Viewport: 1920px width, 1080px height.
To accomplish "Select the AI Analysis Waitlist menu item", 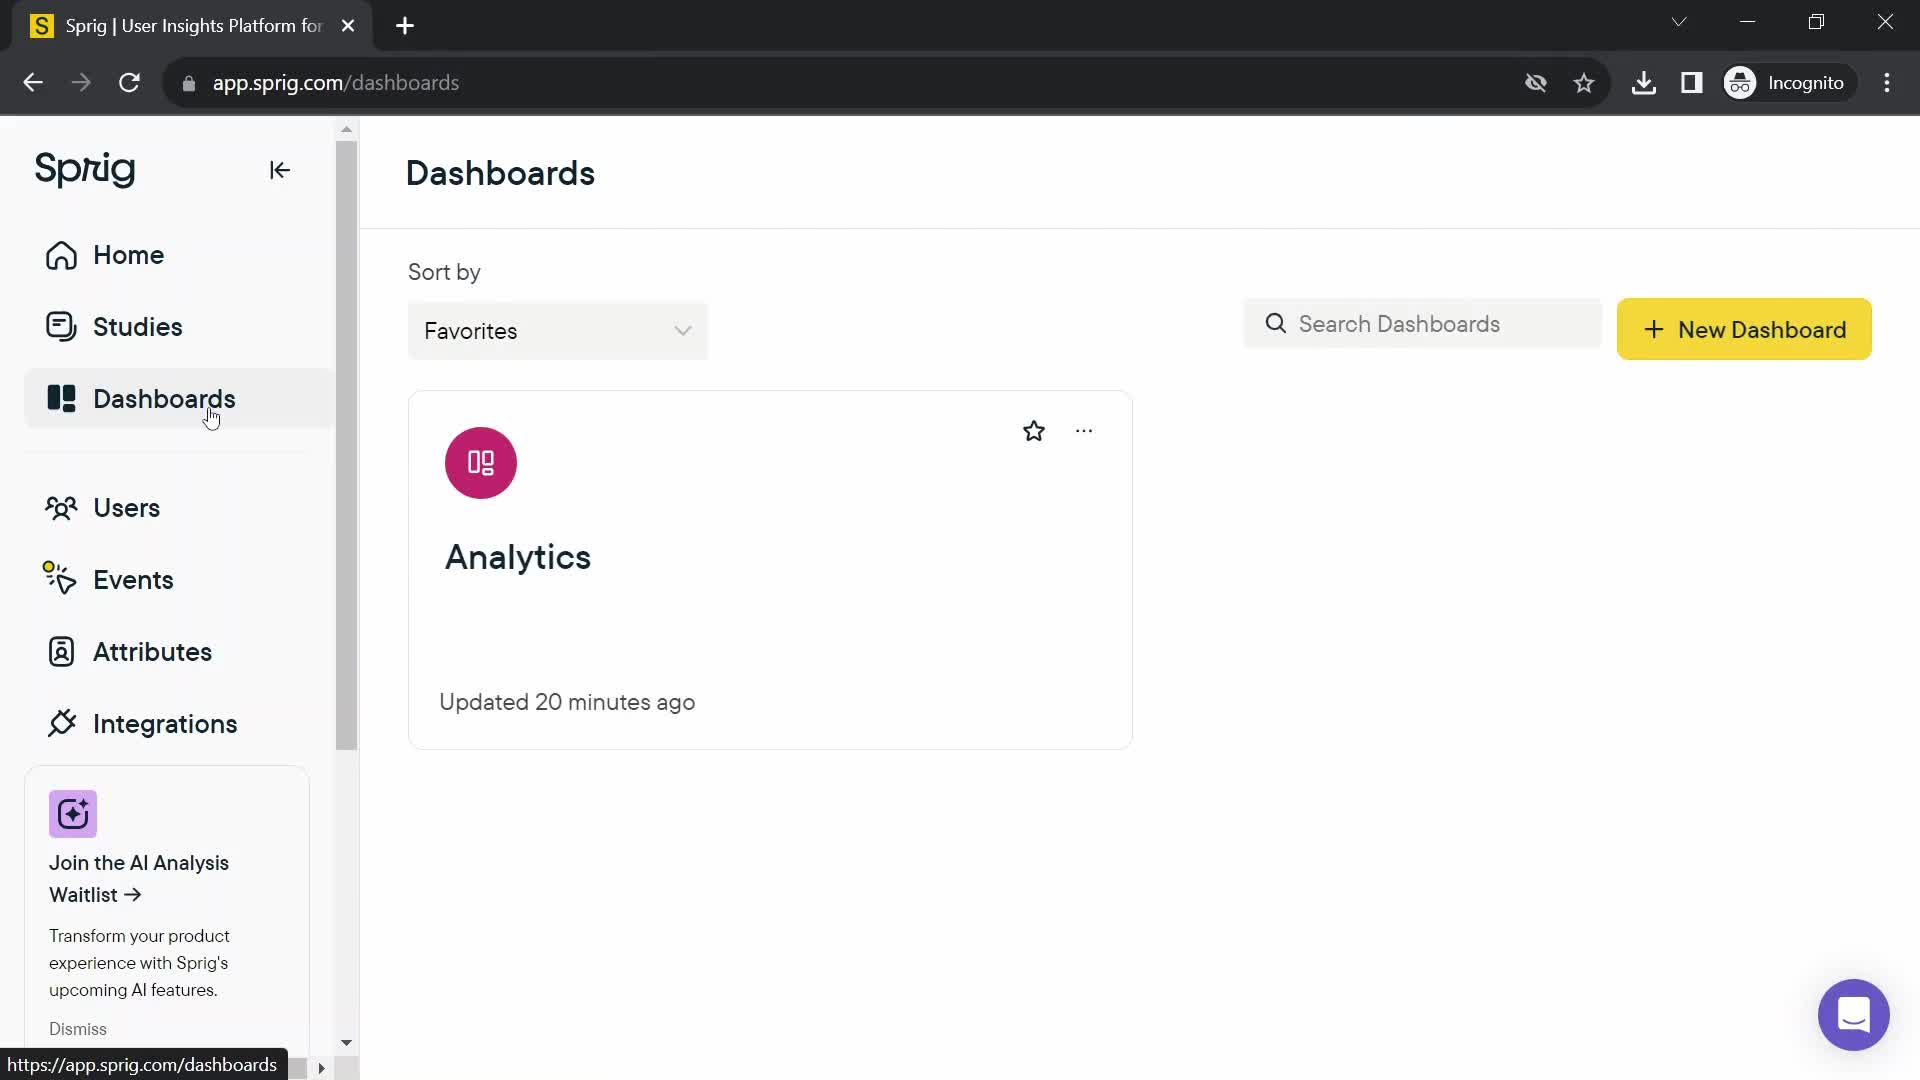I will pos(138,878).
